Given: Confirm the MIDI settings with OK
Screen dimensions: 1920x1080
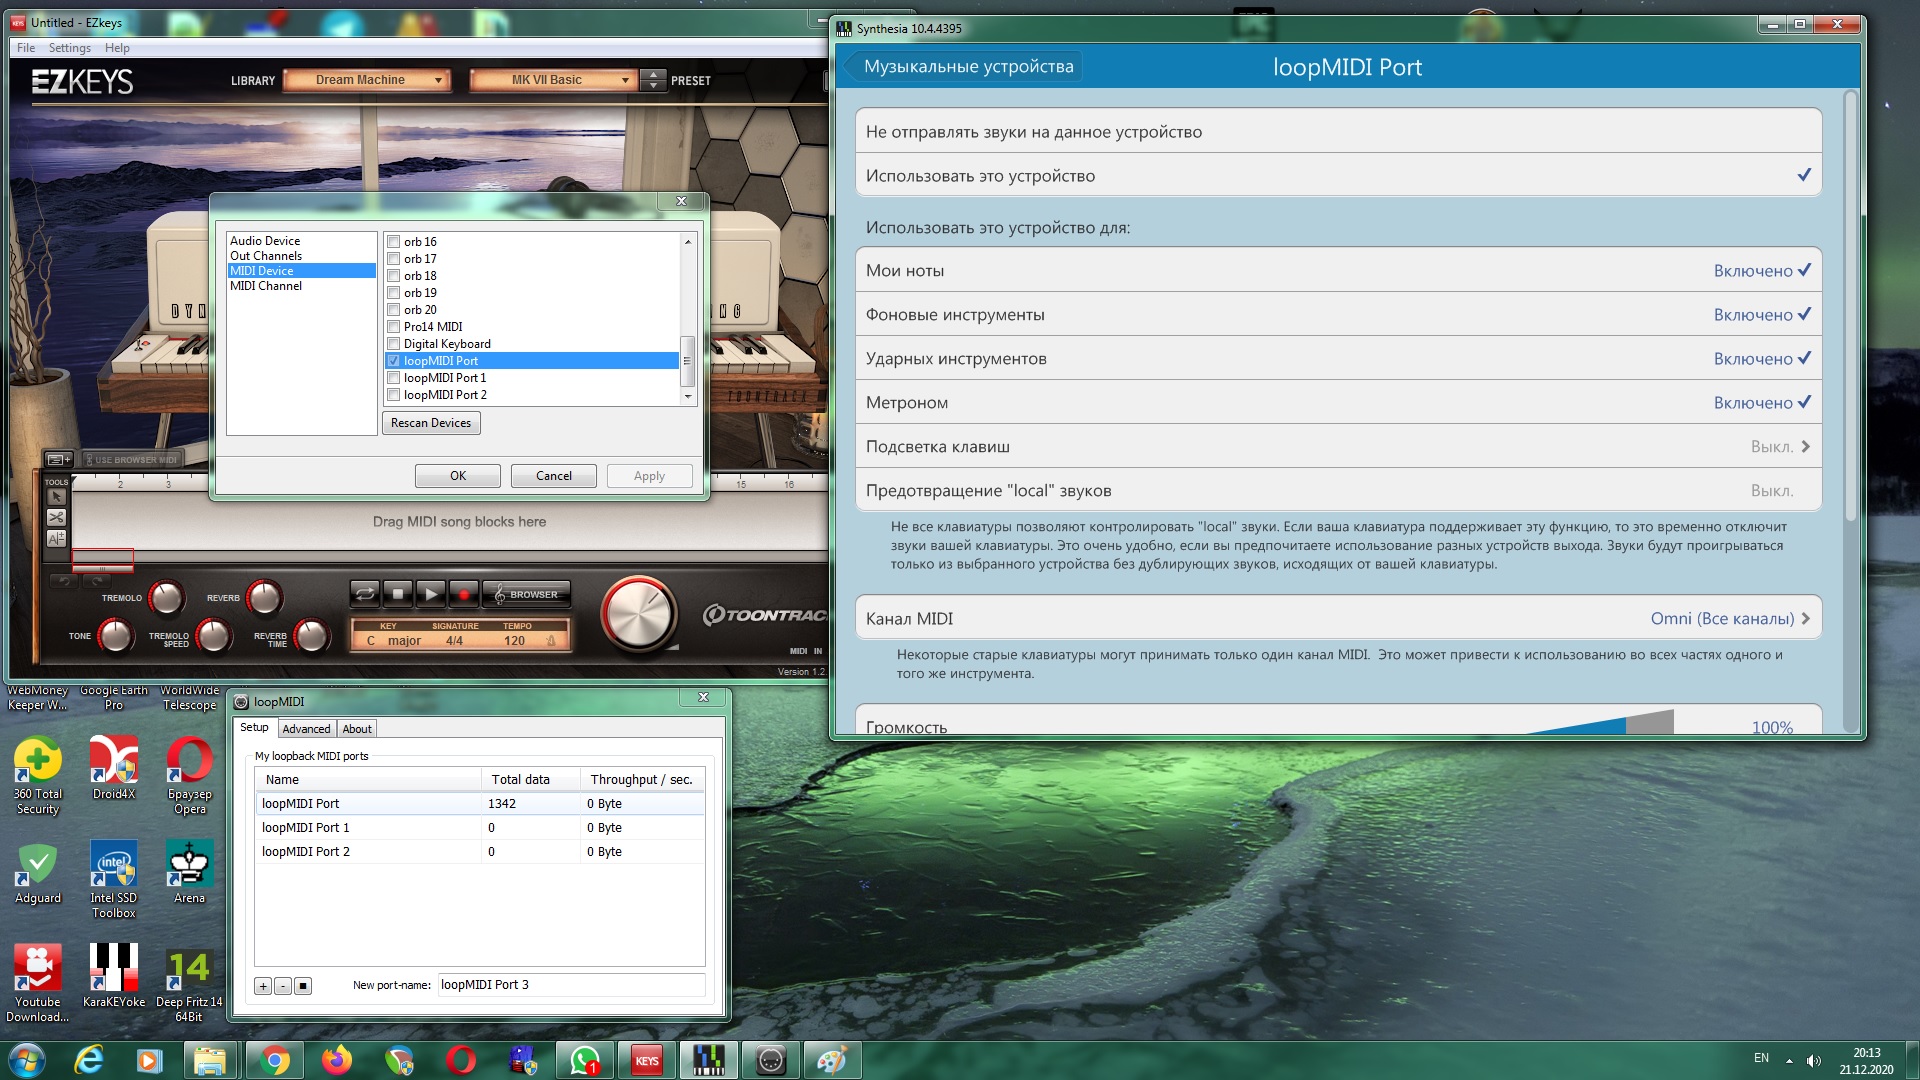Looking at the screenshot, I should [458, 476].
